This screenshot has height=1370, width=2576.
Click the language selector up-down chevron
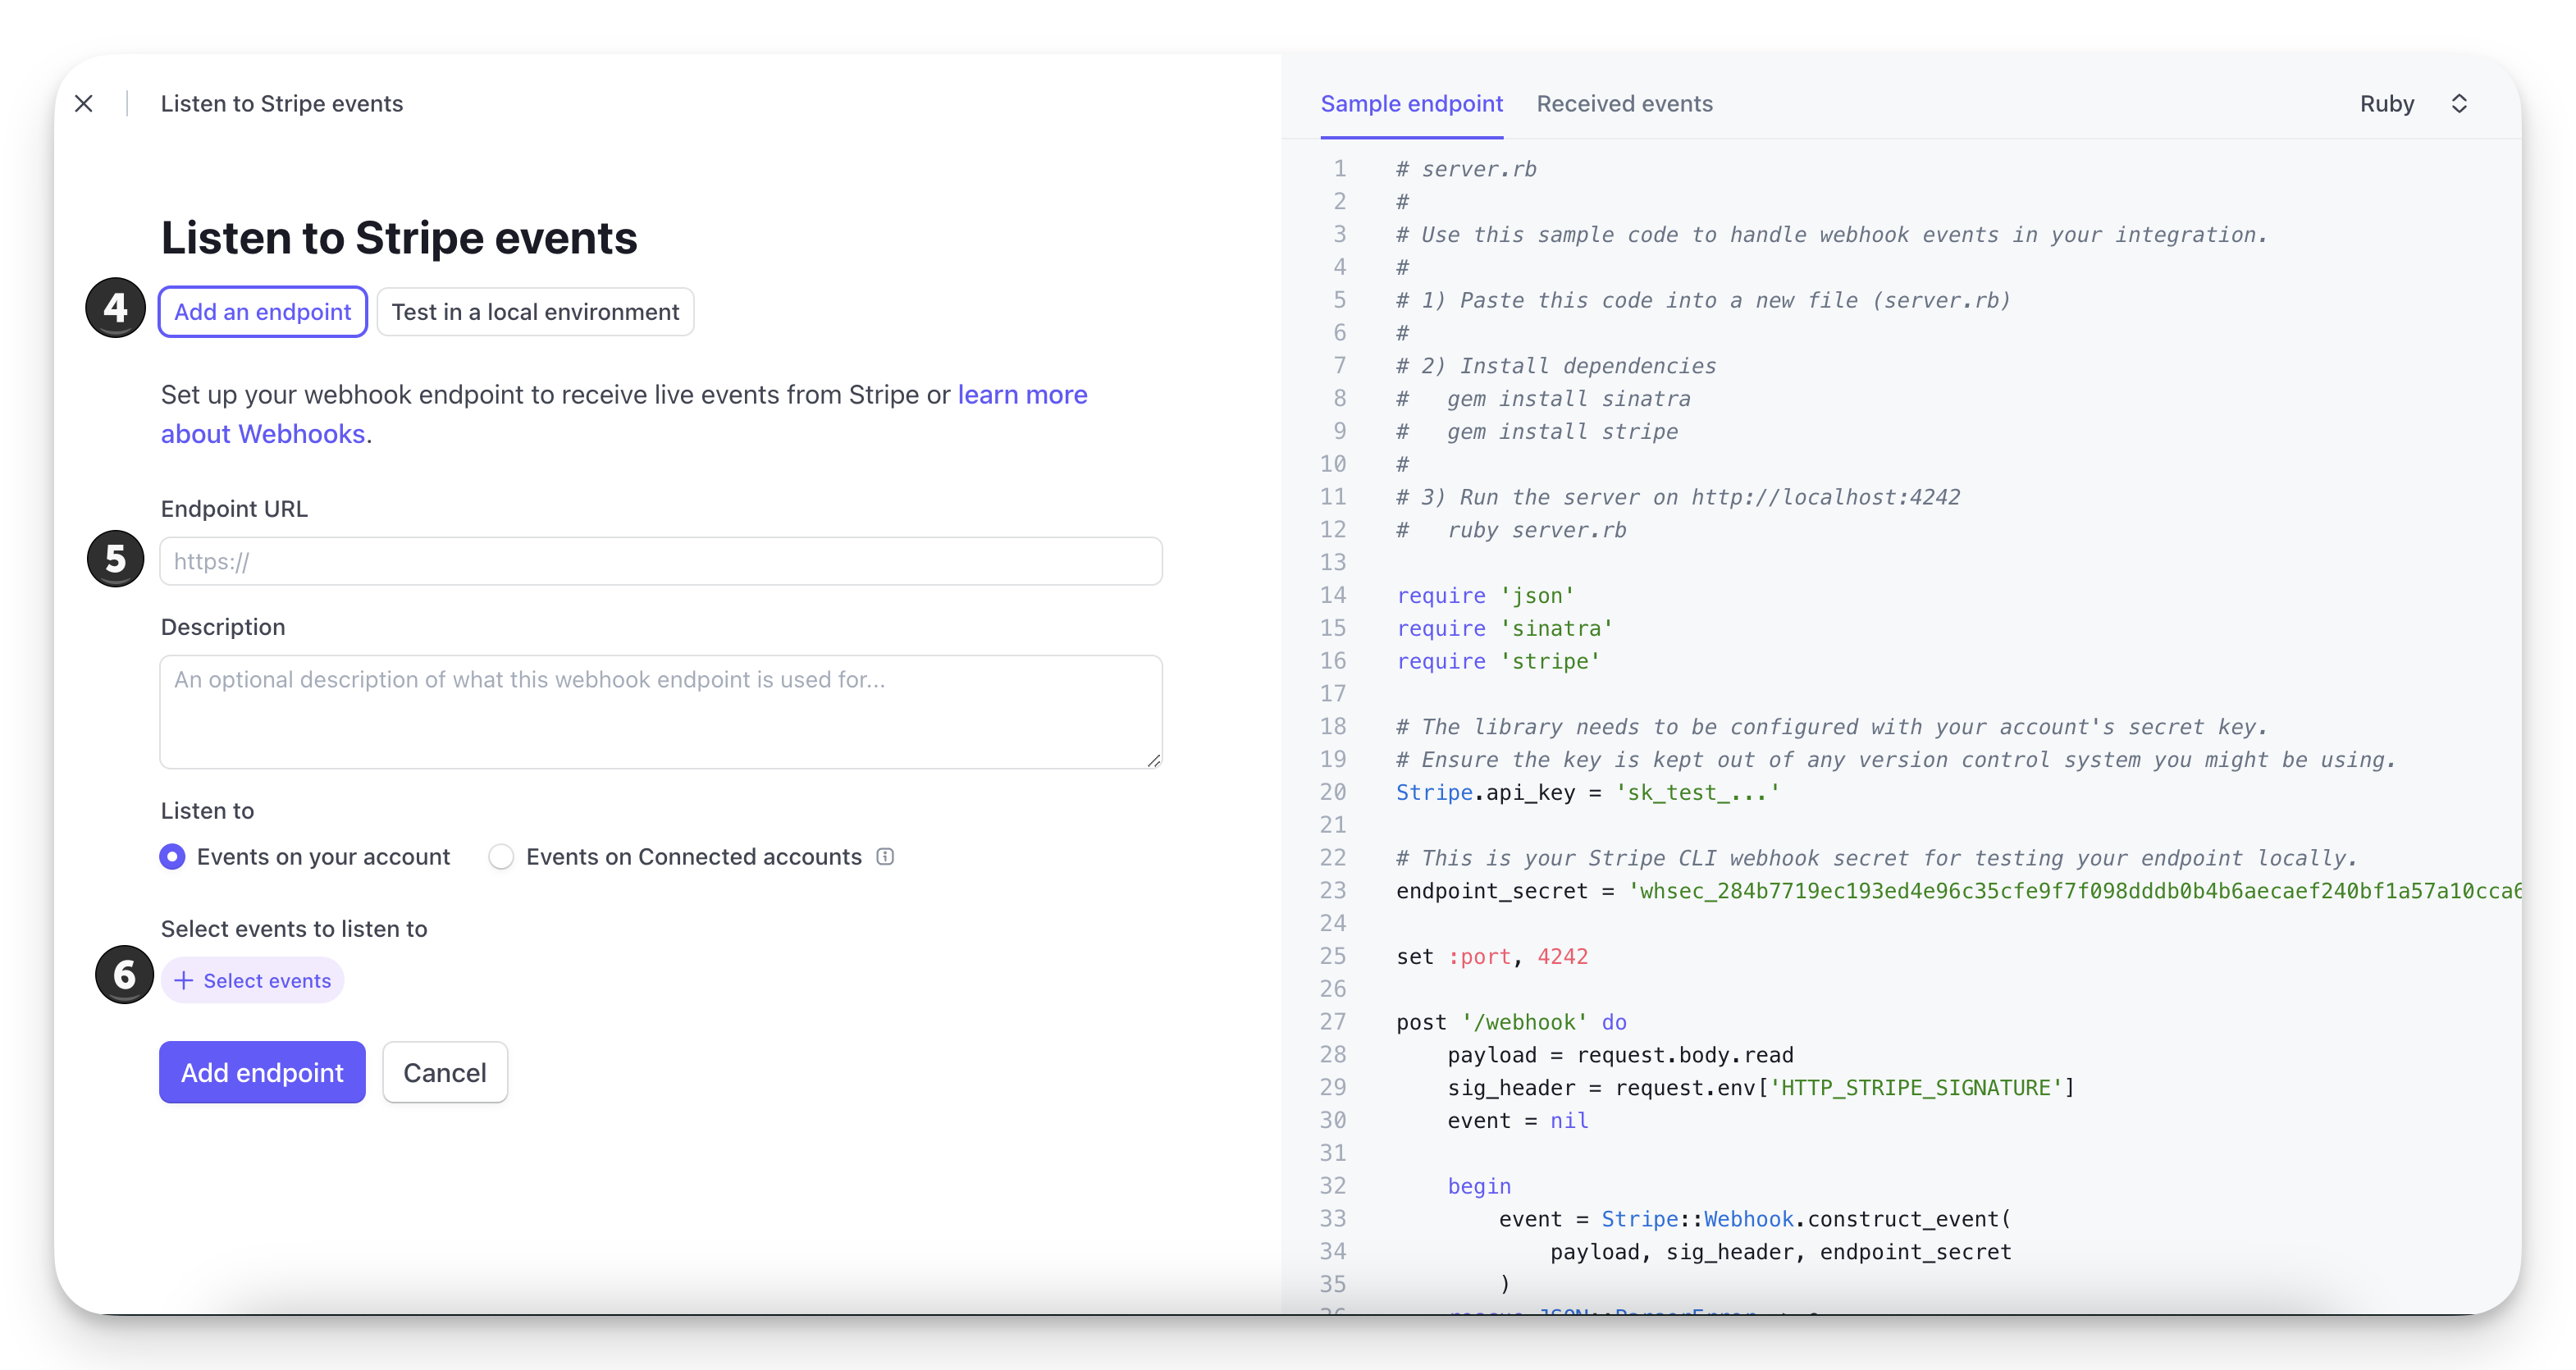[2459, 104]
